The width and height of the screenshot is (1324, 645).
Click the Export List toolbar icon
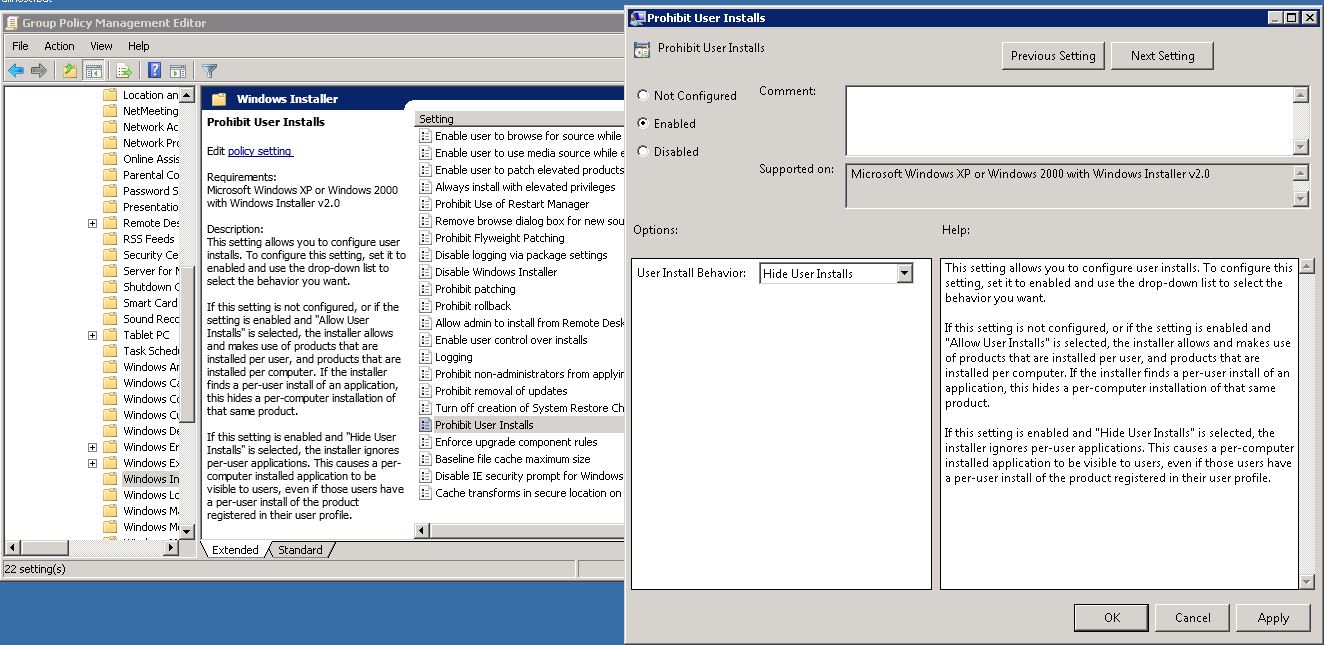point(124,70)
